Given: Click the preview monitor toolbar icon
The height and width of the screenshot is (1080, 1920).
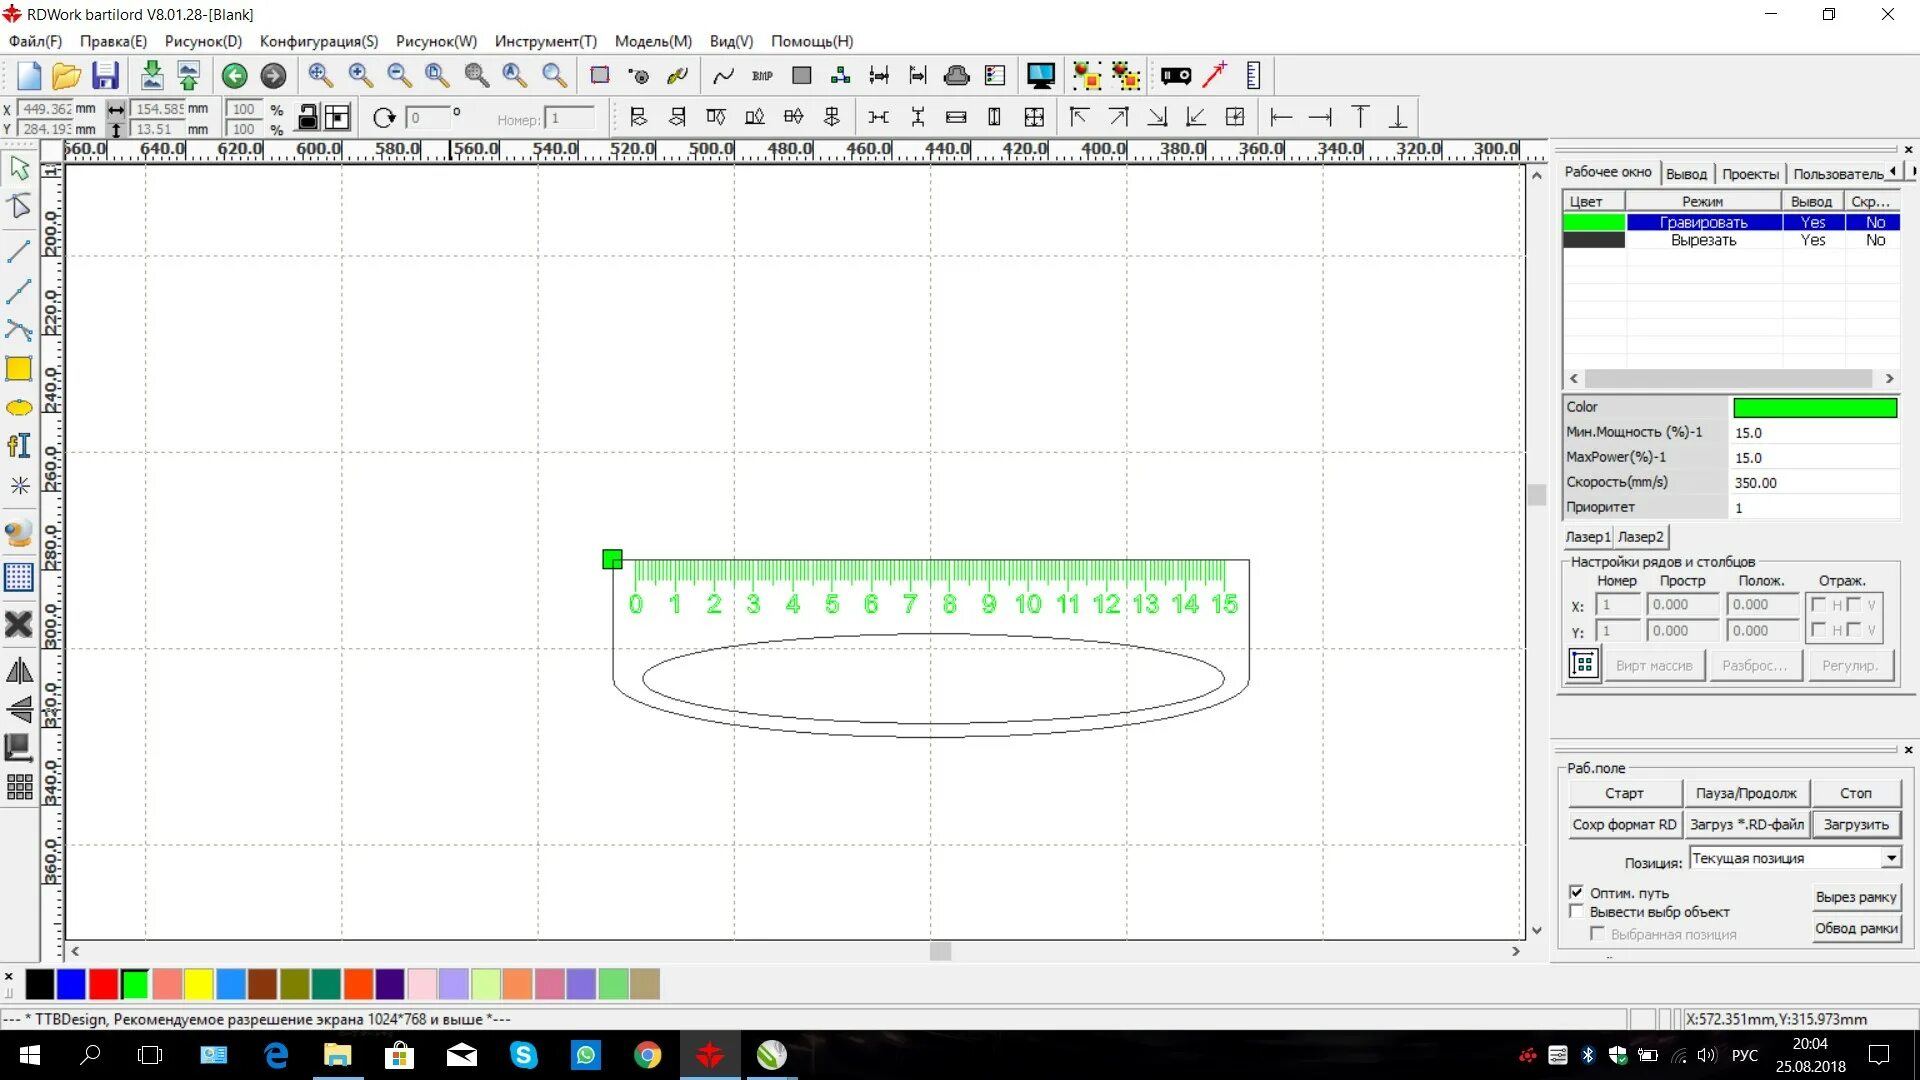Looking at the screenshot, I should (x=1040, y=76).
